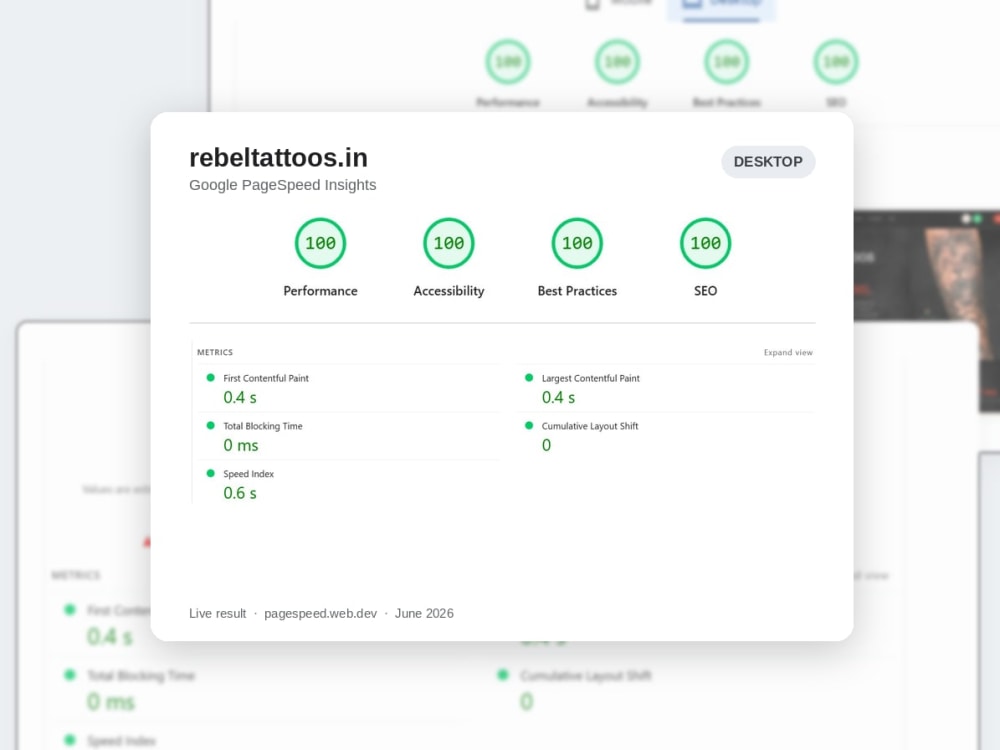
Task: Click the SEO score gauge showing 100
Action: (705, 243)
